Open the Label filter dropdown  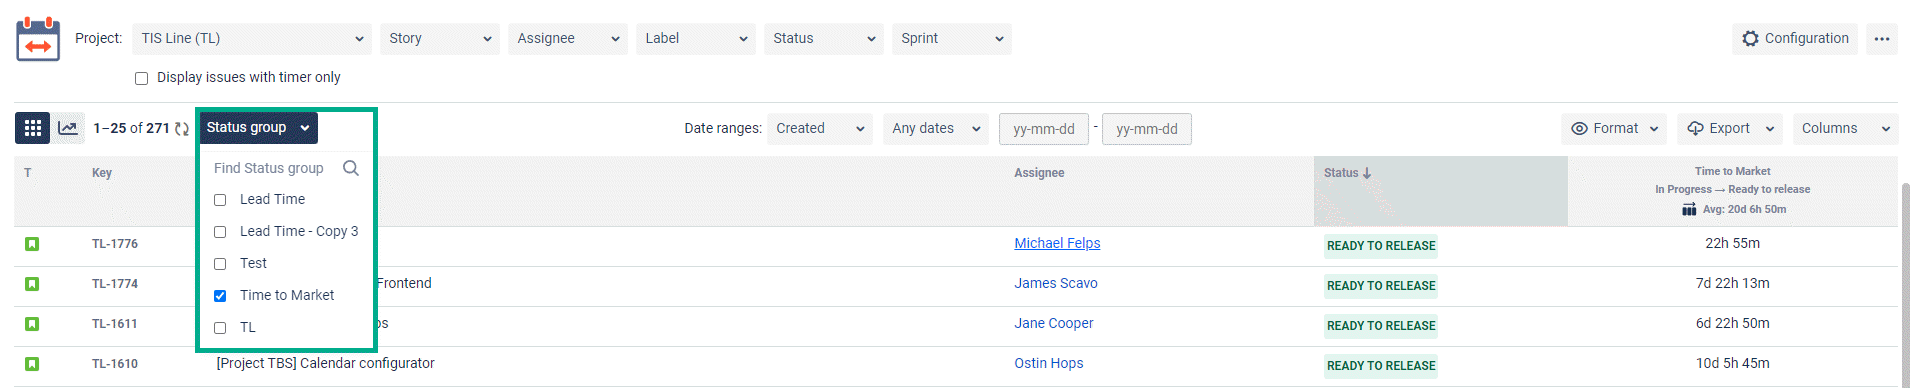point(696,39)
